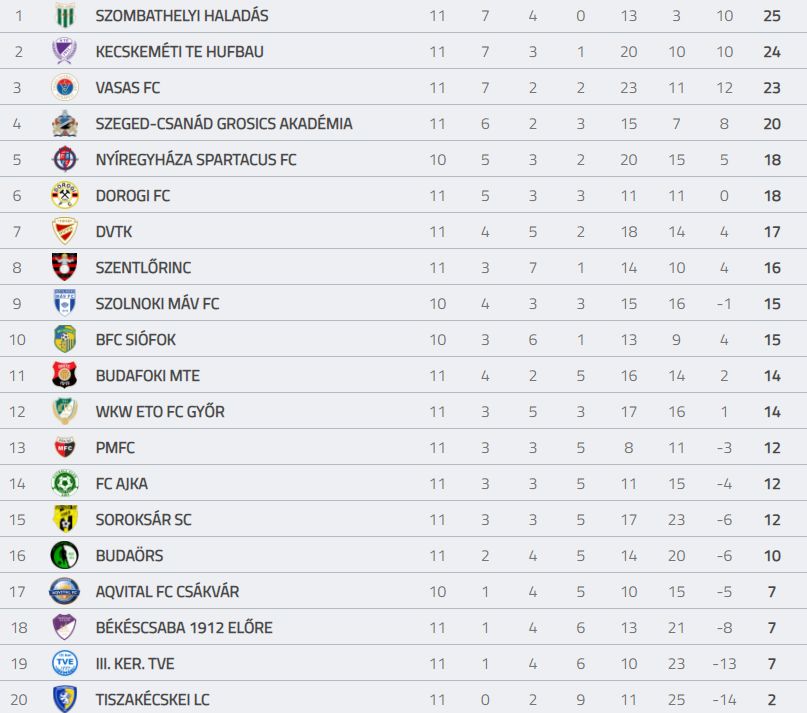807x713 pixels.
Task: Select the Dorogi FC miner-hammers crest
Action: [x=65, y=195]
